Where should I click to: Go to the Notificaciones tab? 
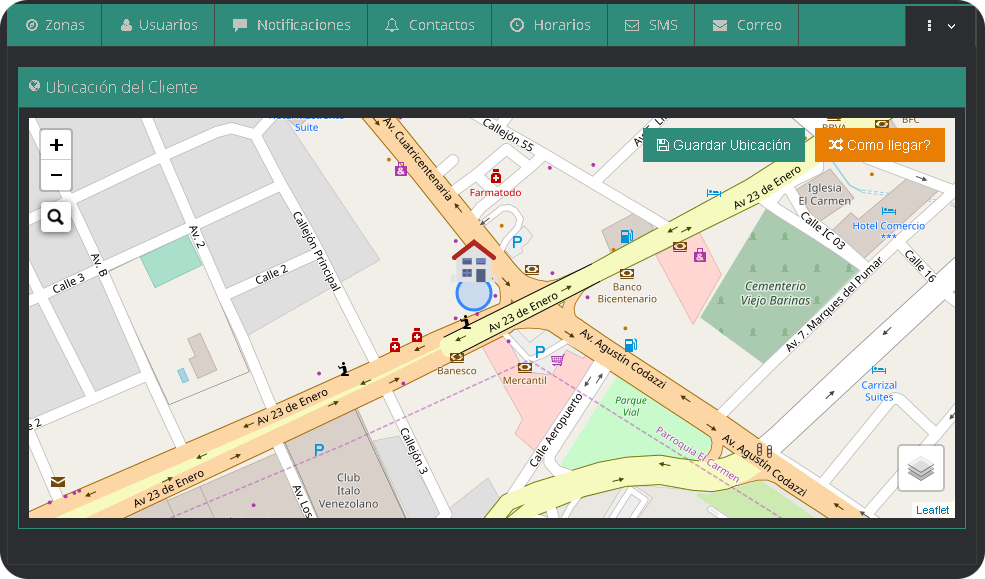point(291,25)
